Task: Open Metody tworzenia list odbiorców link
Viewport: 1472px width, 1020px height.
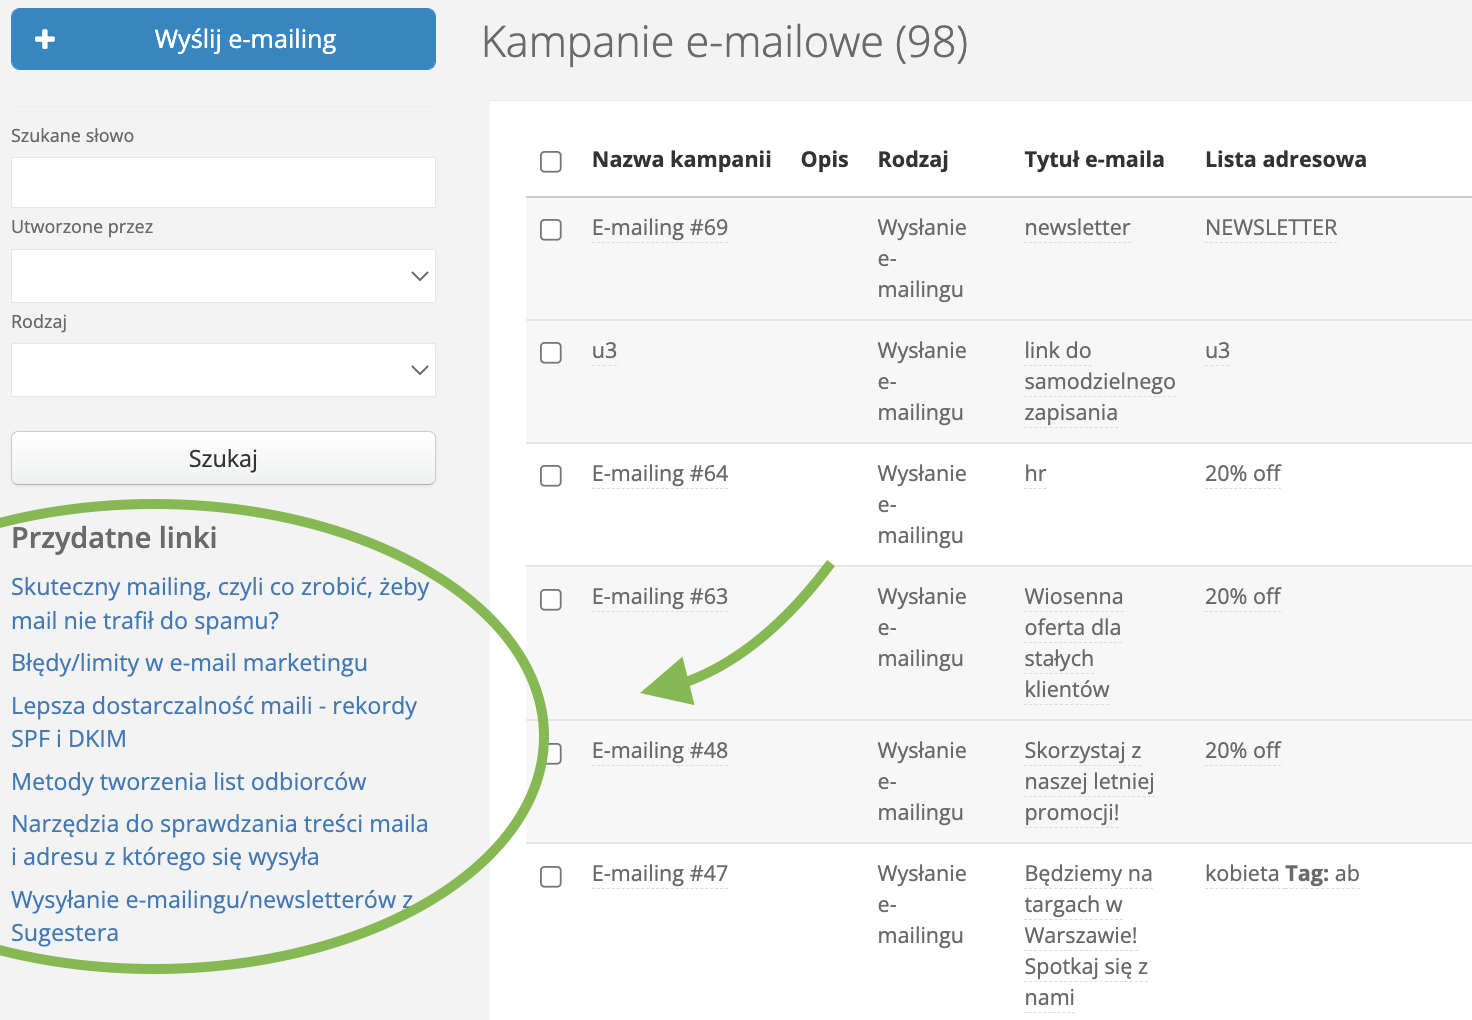Action: 188,782
